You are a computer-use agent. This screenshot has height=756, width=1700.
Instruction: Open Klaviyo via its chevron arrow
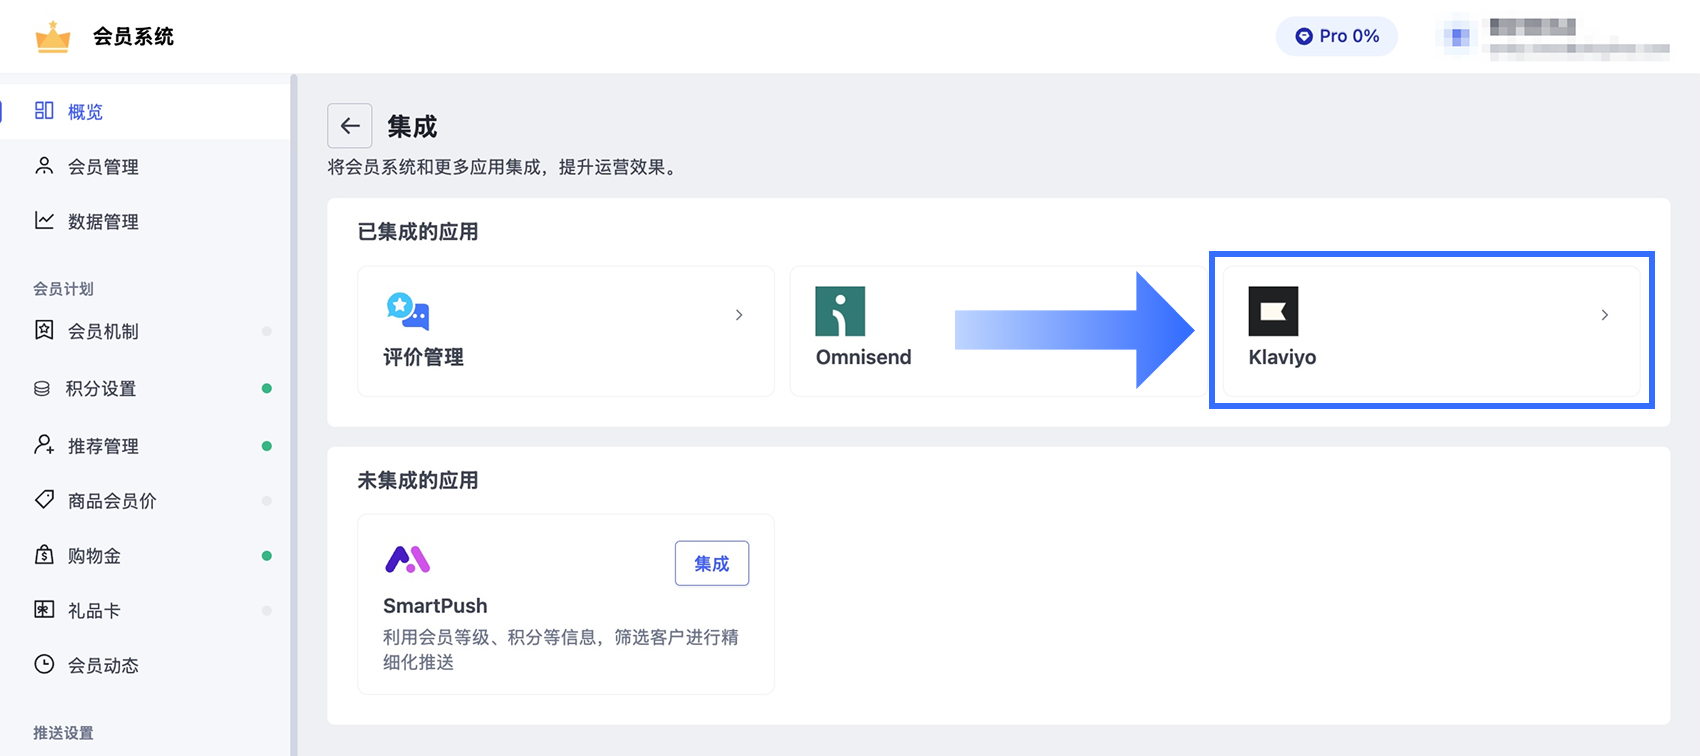pyautogui.click(x=1604, y=315)
